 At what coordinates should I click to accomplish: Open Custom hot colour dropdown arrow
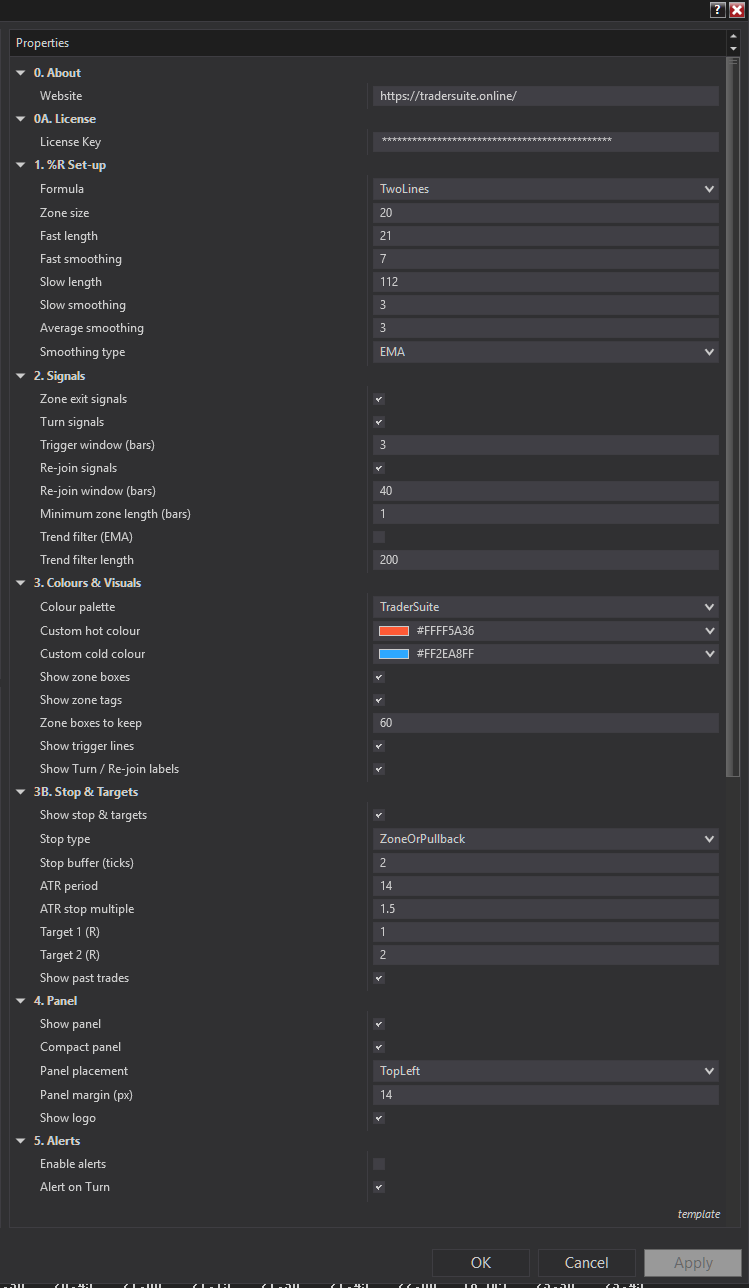pos(710,631)
